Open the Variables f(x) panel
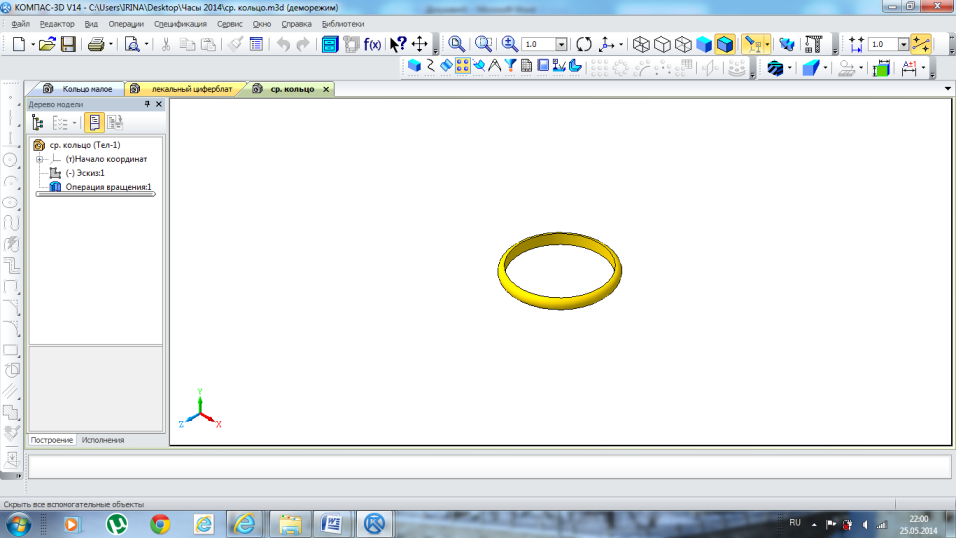 [x=372, y=44]
